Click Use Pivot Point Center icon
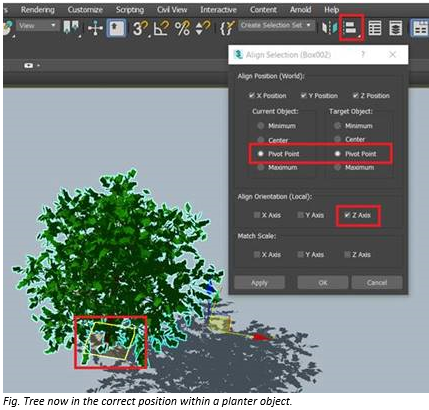The image size is (429, 410). coord(72,28)
